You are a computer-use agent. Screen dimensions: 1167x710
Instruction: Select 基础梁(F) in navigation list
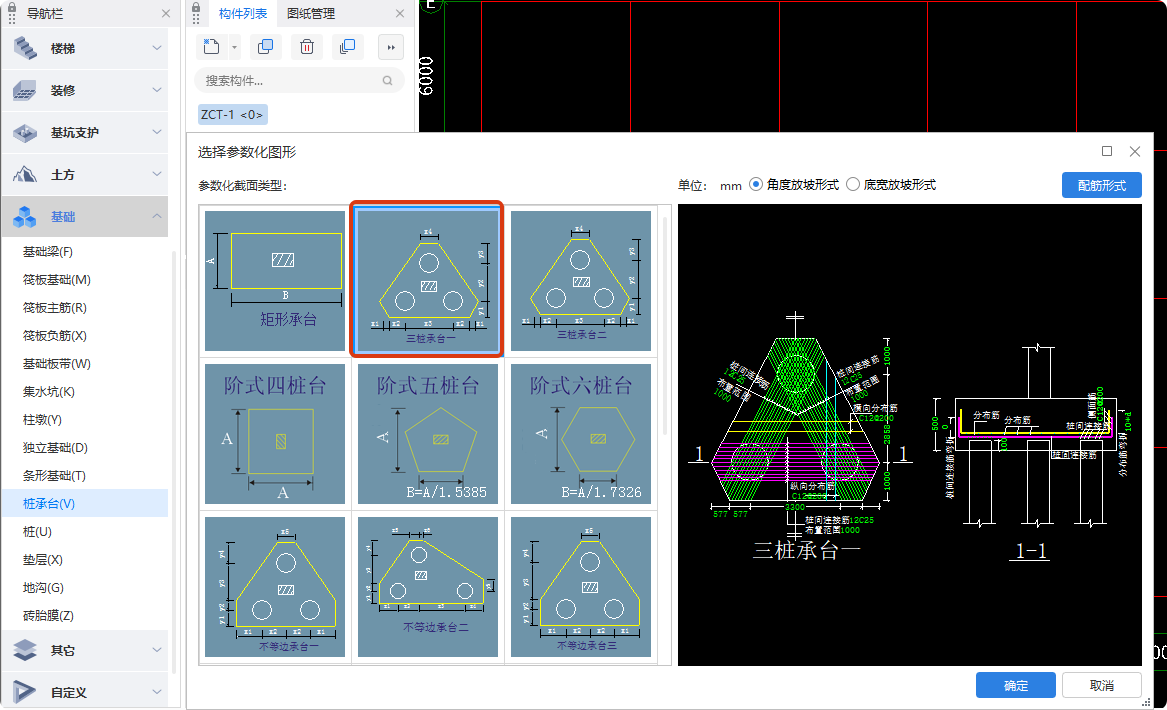click(85, 252)
